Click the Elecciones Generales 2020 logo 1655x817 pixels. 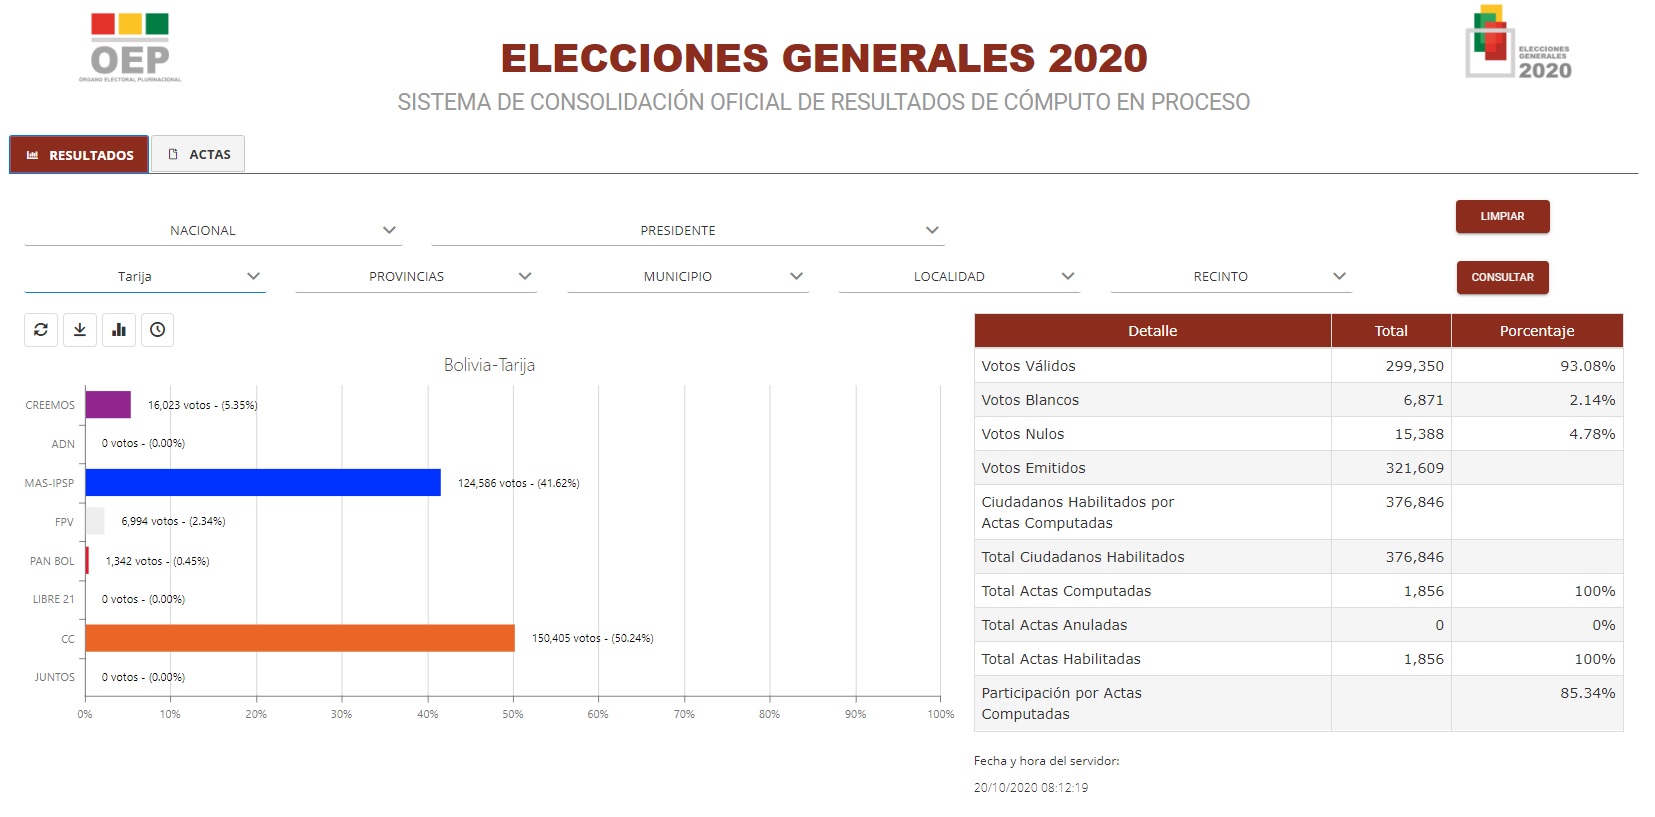pos(1518,44)
